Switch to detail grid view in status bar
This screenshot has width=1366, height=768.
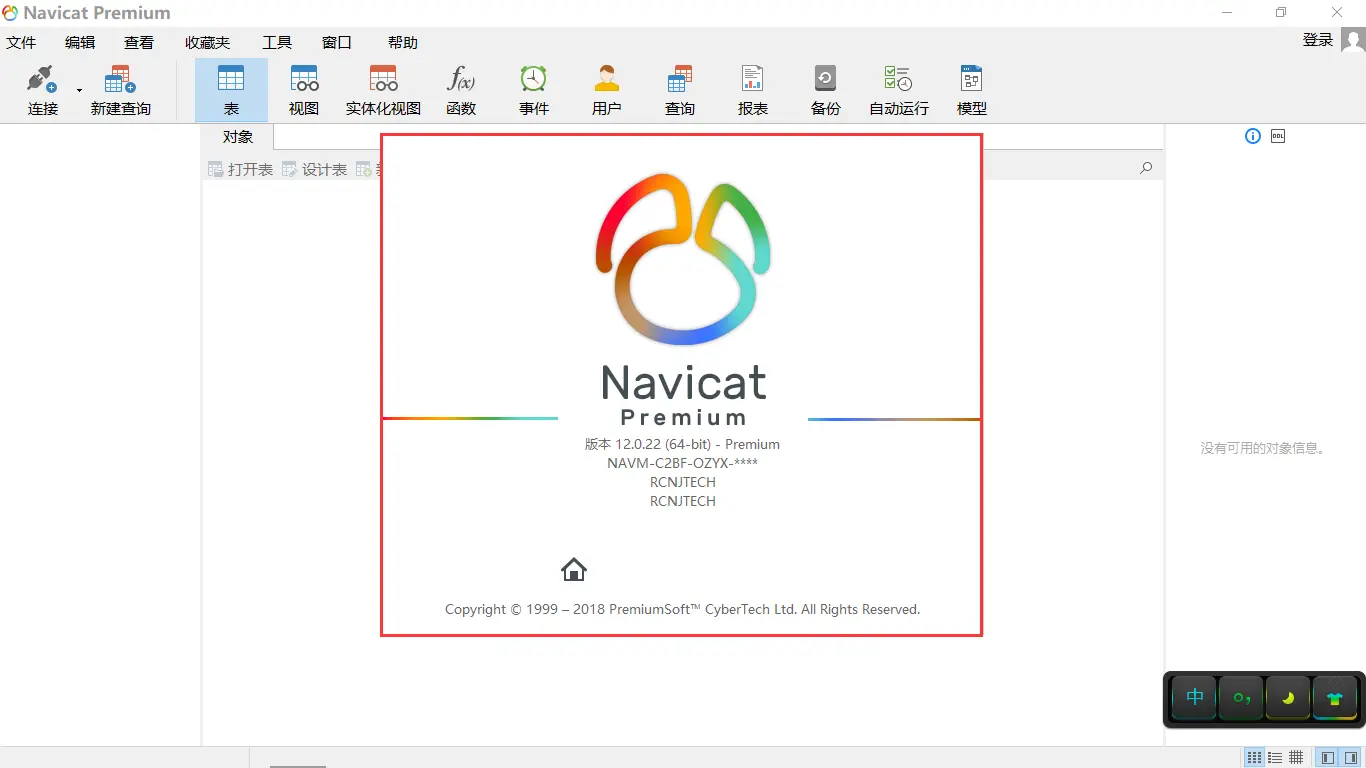pos(1296,757)
